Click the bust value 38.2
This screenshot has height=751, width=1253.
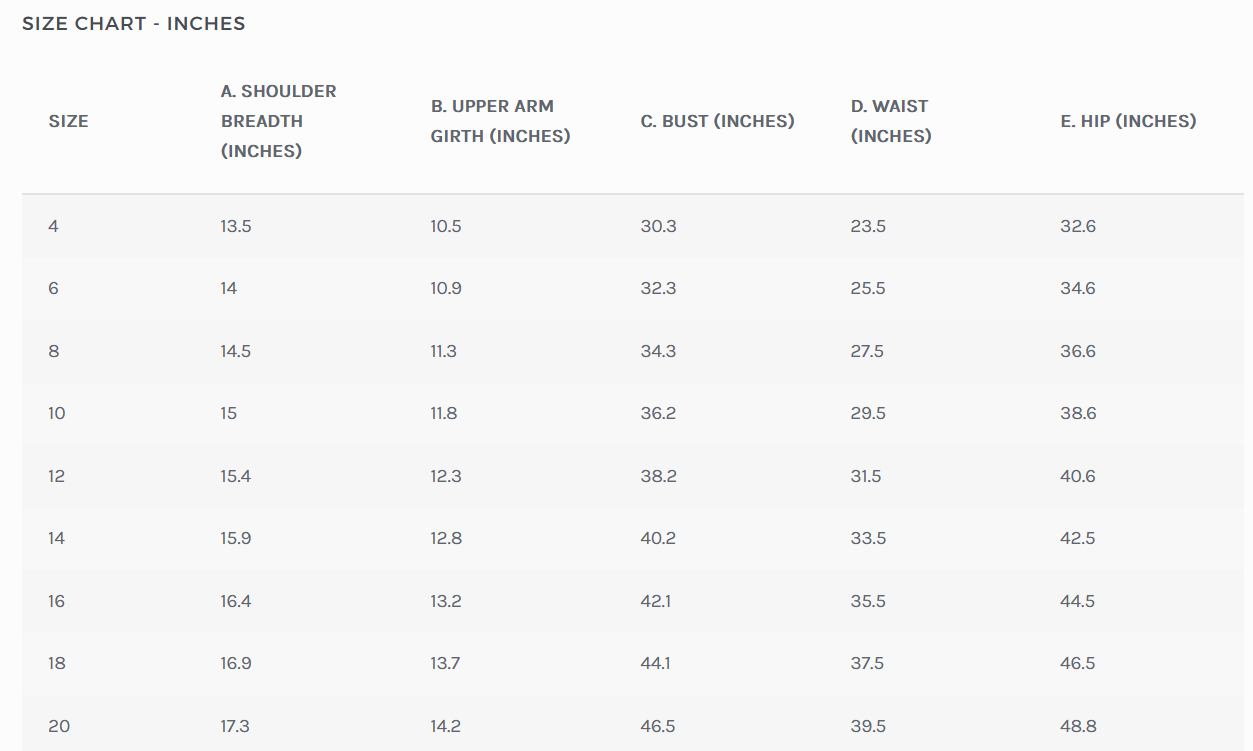pyautogui.click(x=658, y=476)
